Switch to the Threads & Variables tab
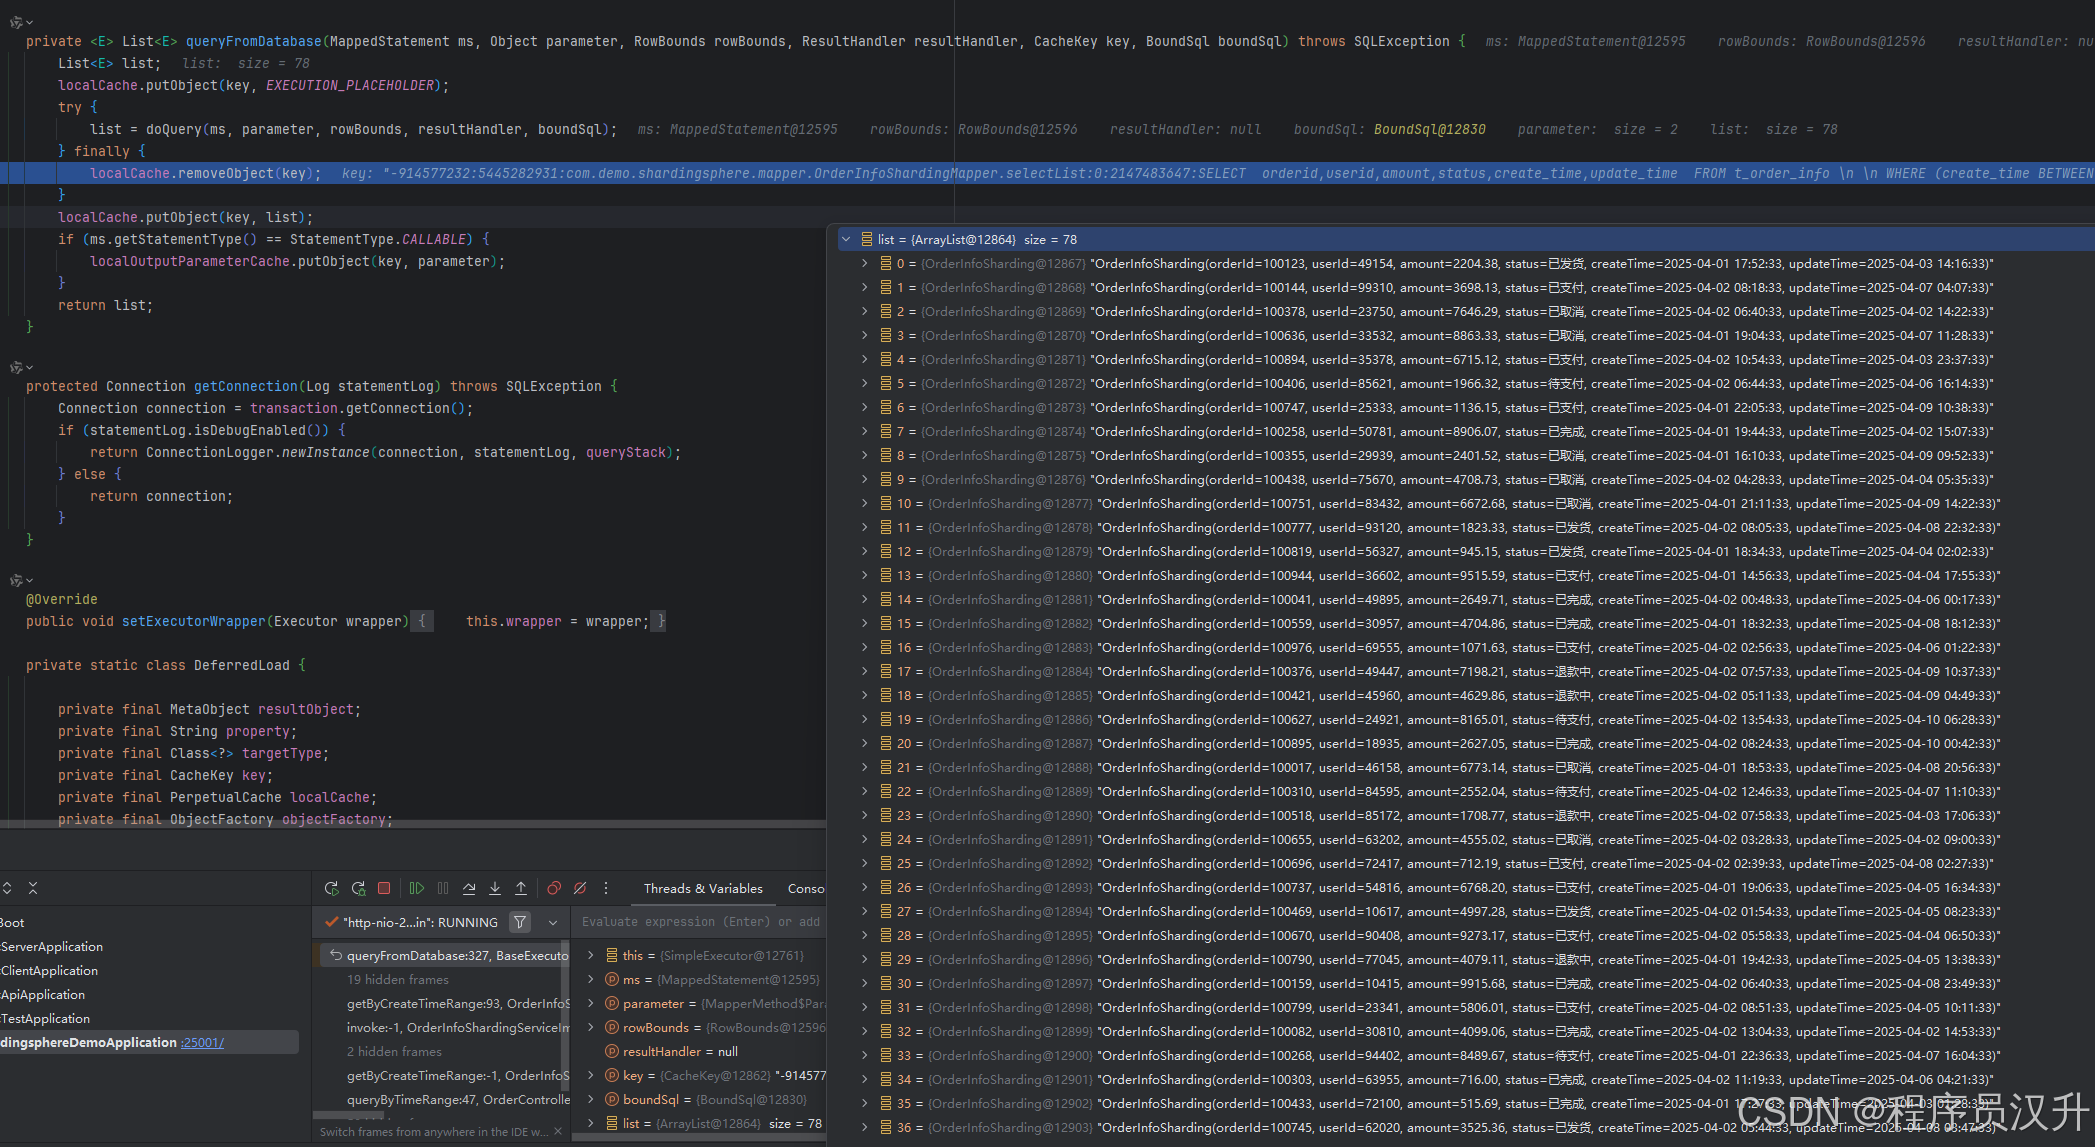2095x1147 pixels. pos(703,888)
